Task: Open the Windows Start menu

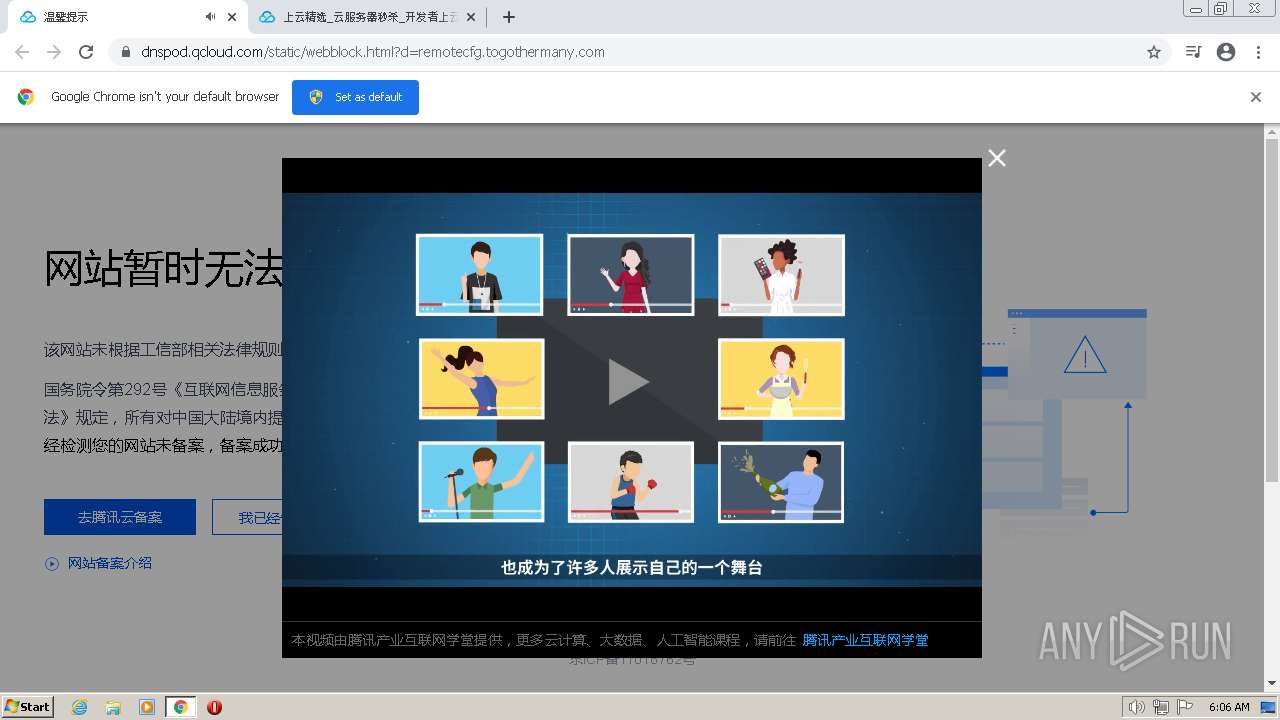Action: point(28,707)
